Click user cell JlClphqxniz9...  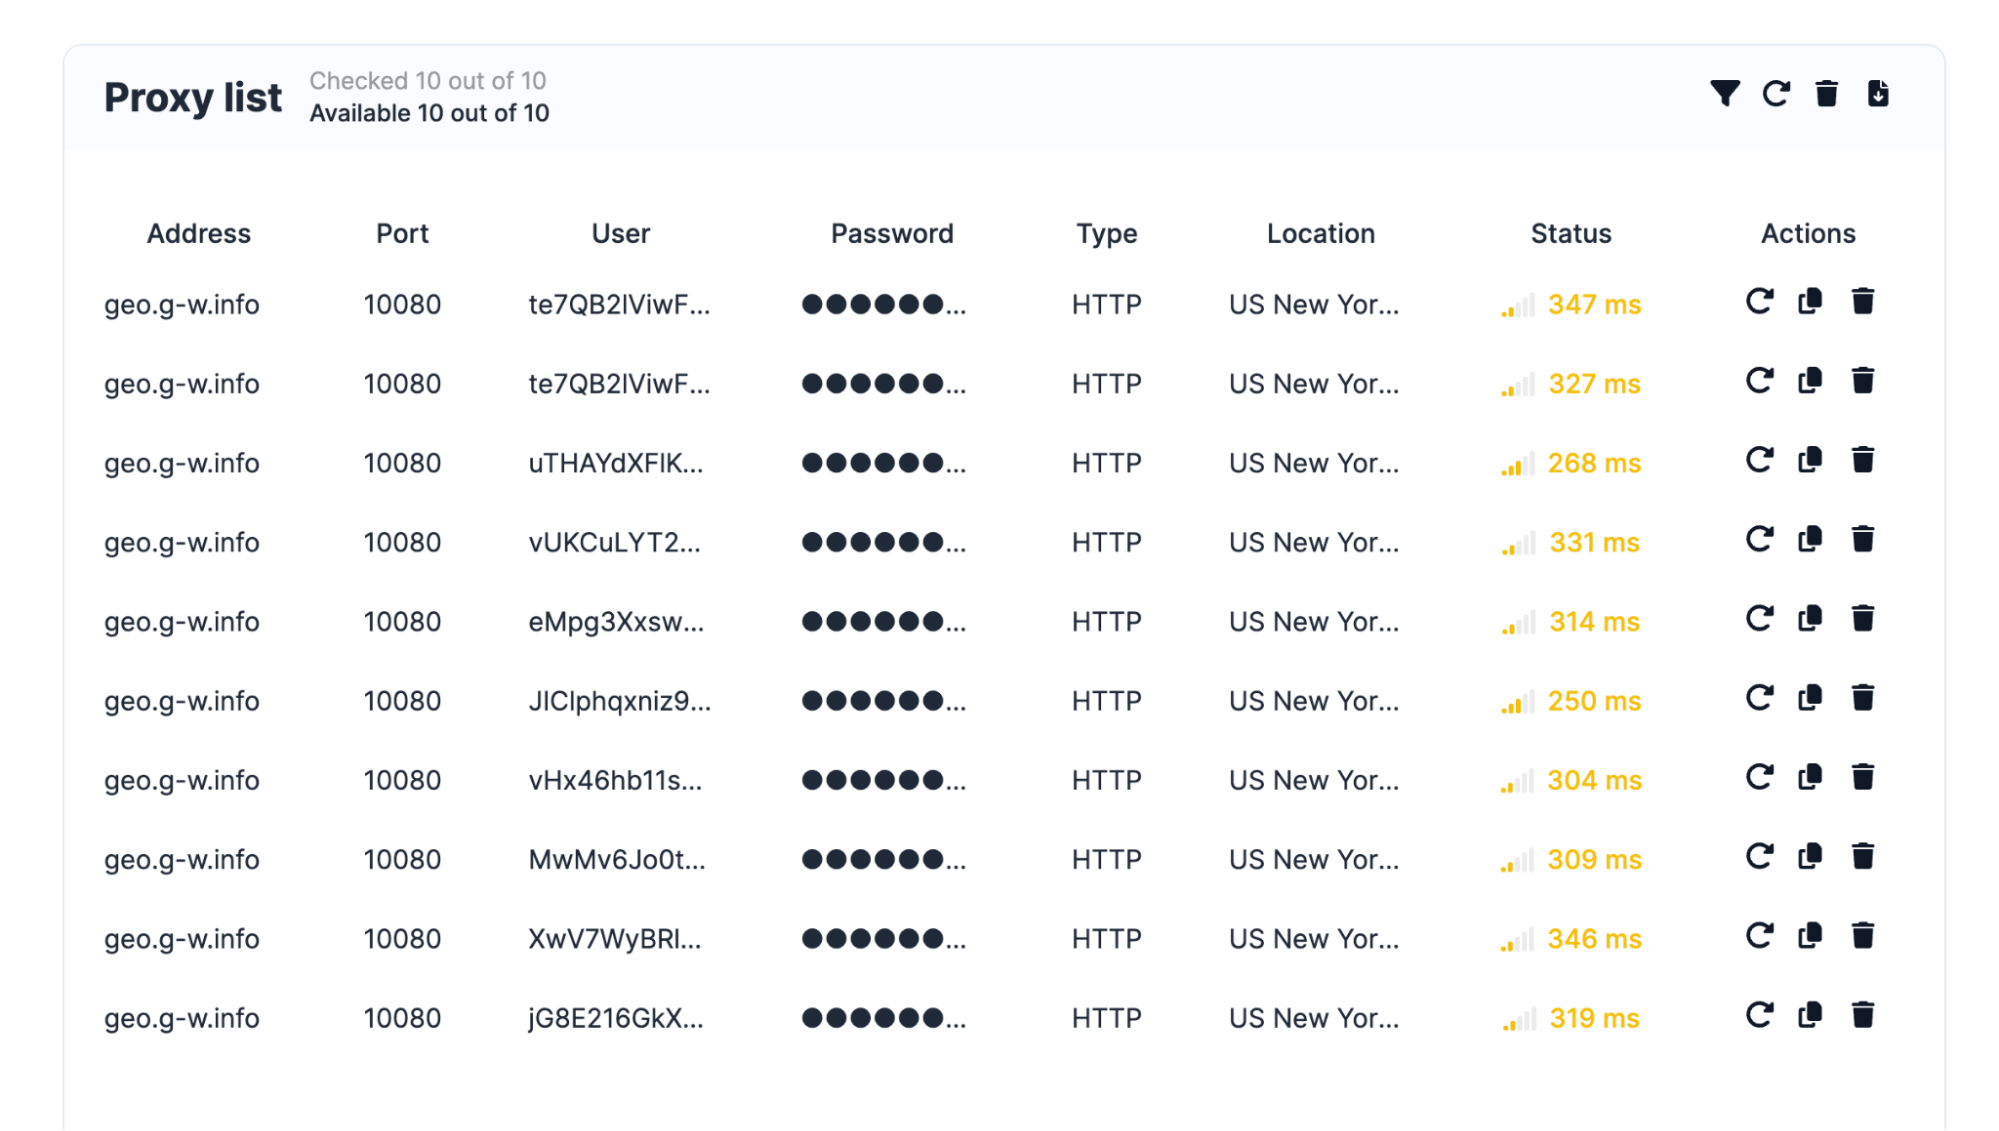click(x=620, y=701)
